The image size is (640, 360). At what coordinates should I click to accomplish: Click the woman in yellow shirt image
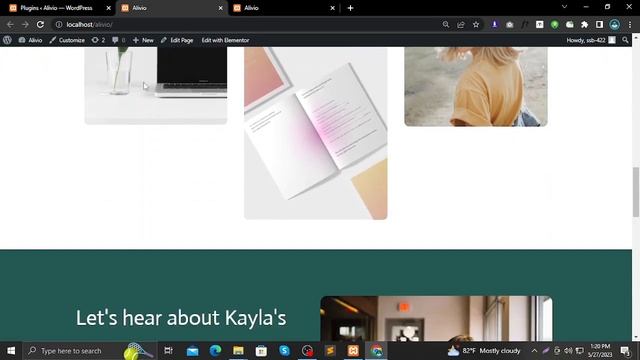tap(476, 86)
